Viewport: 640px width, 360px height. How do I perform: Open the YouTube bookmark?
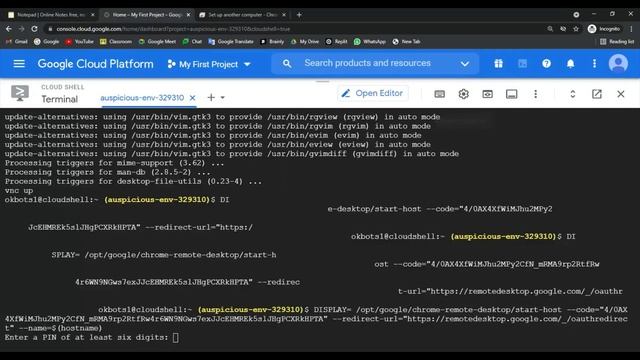pyautogui.click(x=79, y=42)
